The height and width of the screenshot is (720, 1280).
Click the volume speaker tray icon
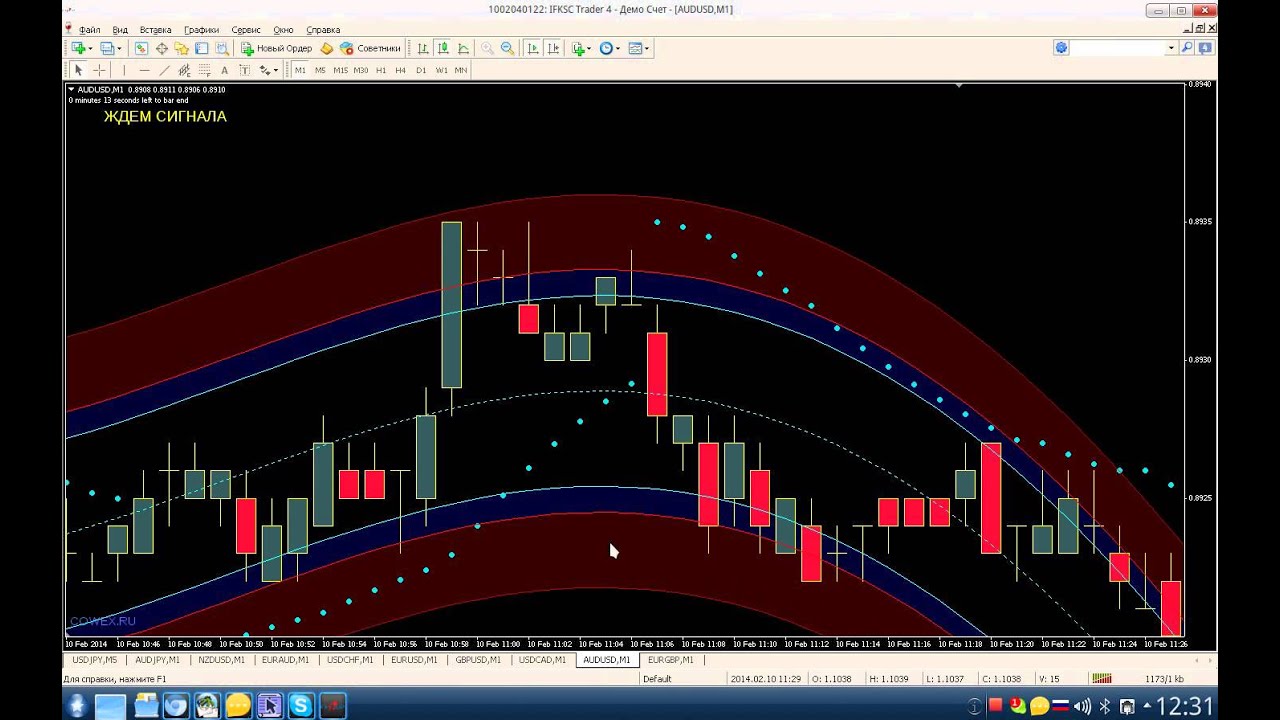tap(1082, 707)
